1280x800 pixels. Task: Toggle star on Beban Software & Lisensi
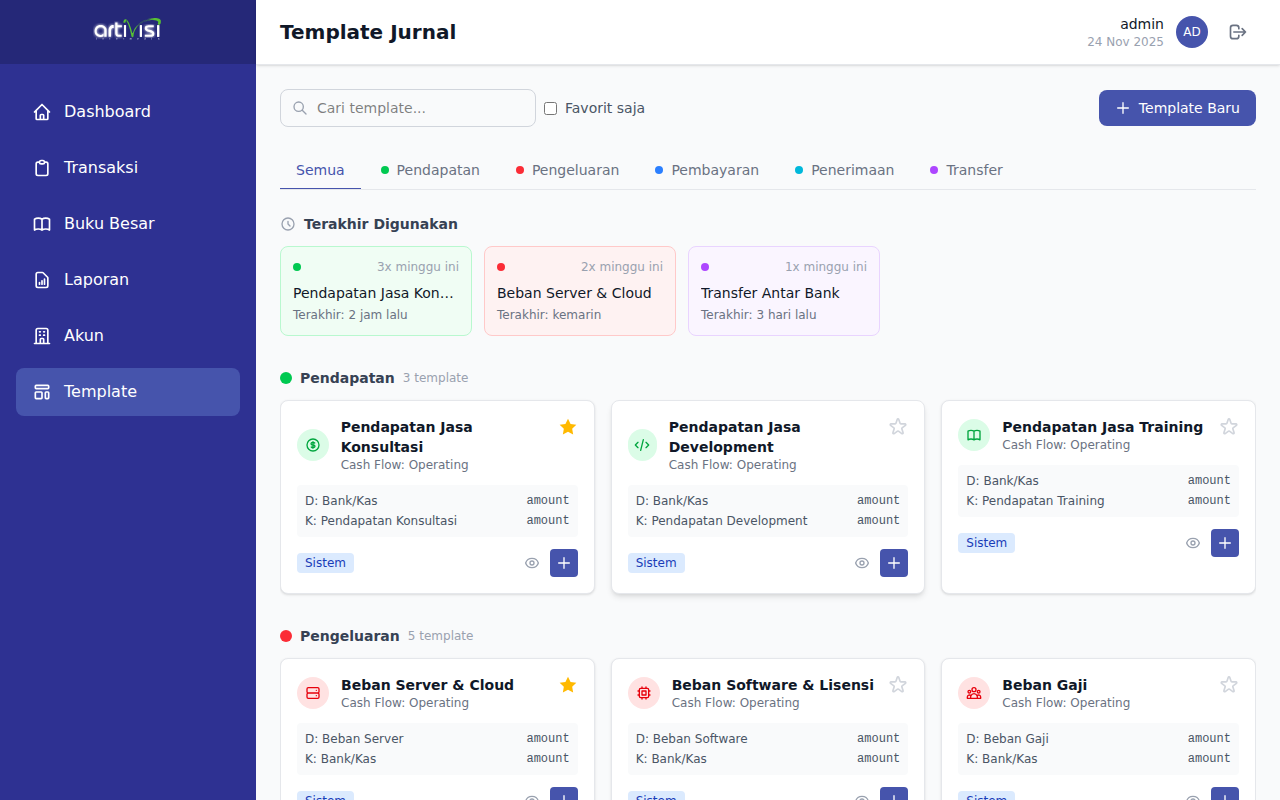pyautogui.click(x=898, y=685)
